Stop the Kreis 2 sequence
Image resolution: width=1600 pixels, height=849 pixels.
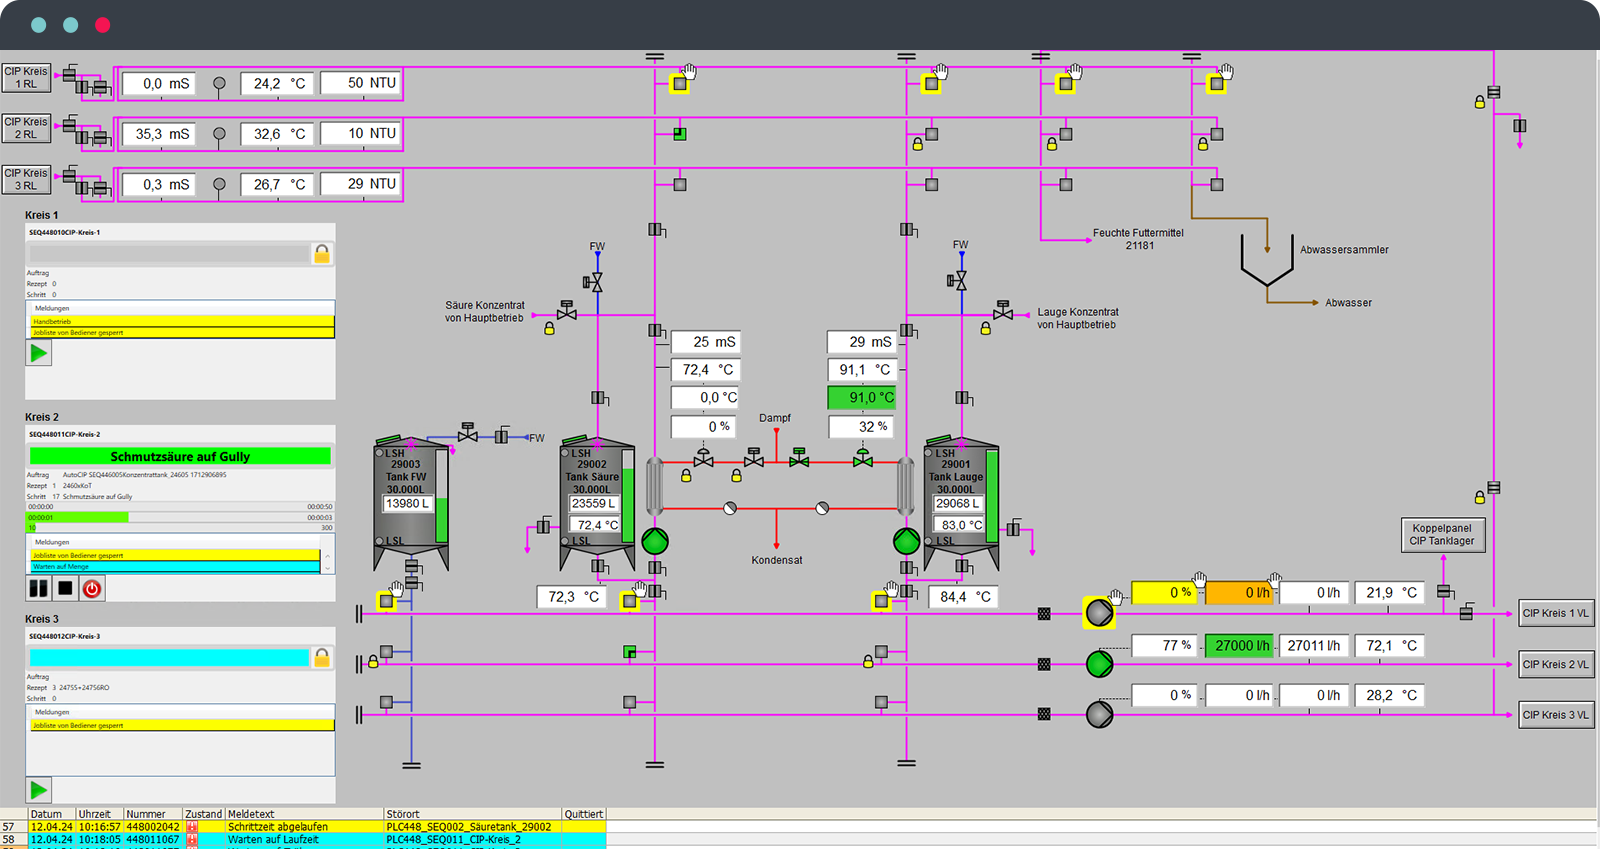[x=65, y=589]
